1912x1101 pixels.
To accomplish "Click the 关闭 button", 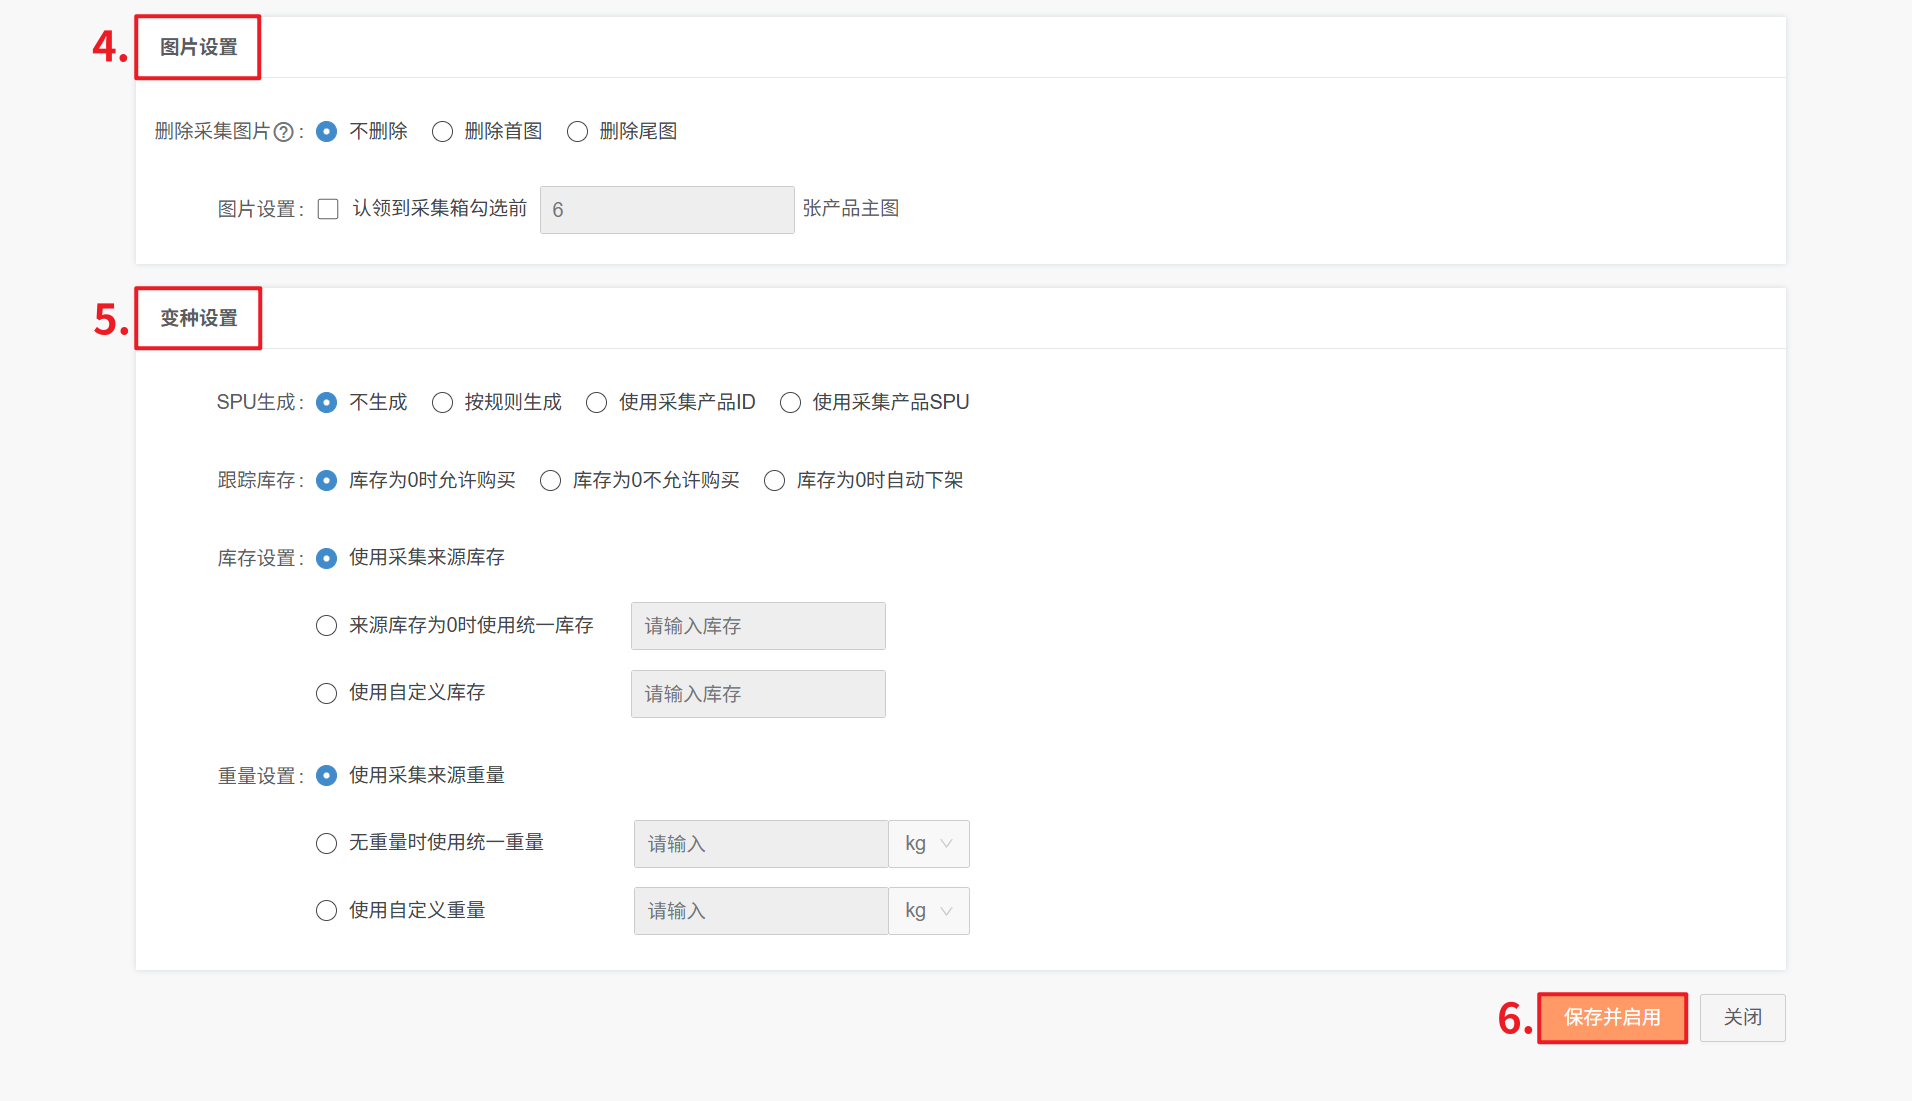I will pos(1742,1018).
